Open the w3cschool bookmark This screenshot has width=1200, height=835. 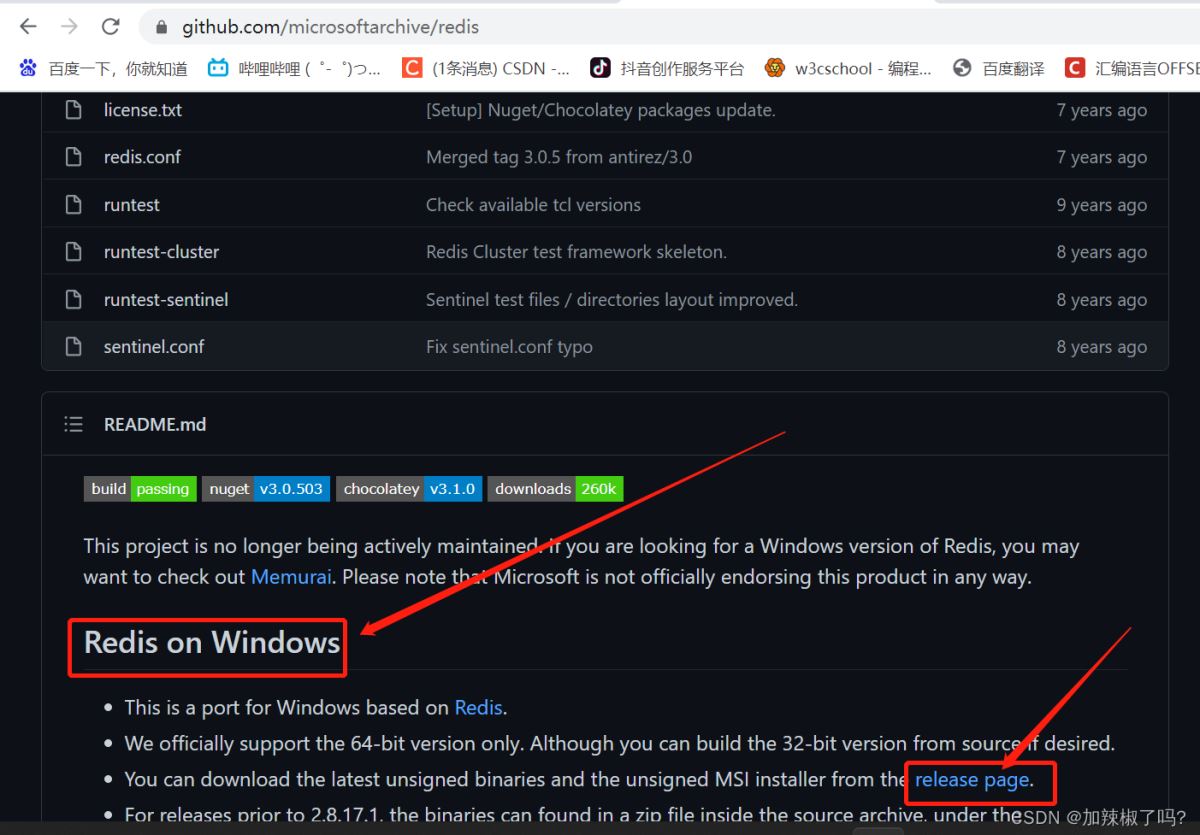848,68
